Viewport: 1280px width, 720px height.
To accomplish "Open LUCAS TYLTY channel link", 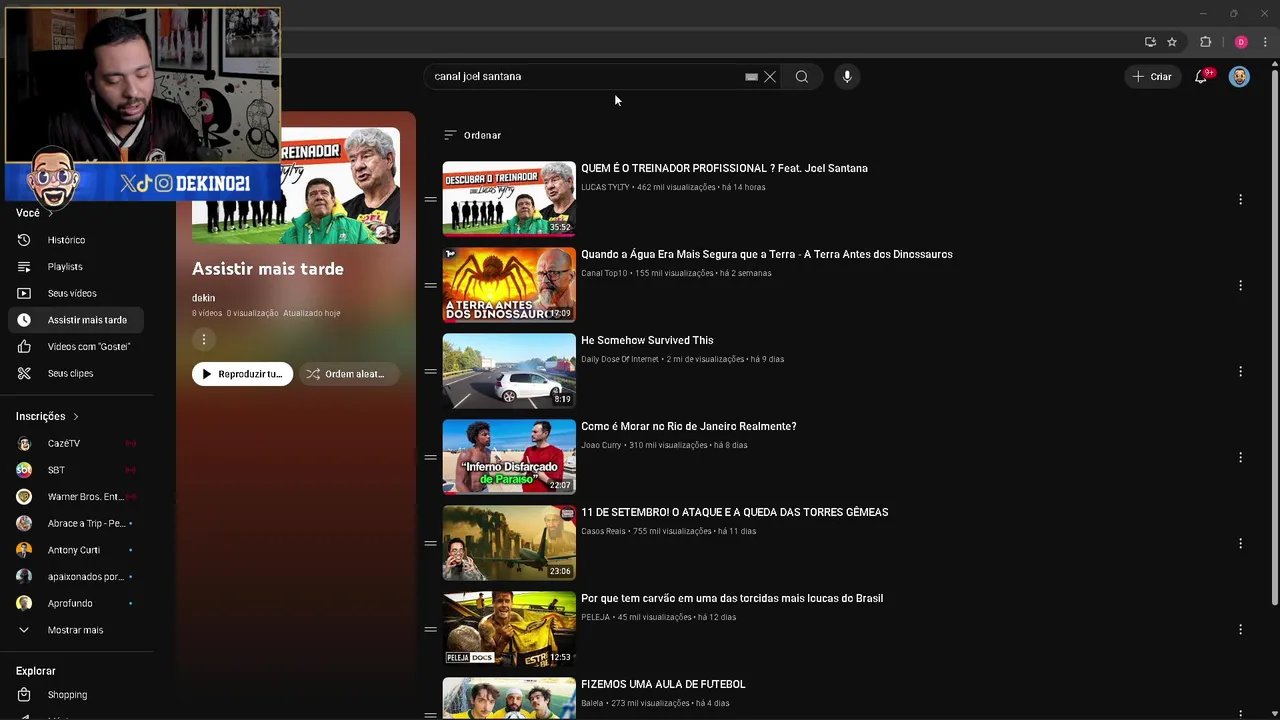I will tap(605, 187).
